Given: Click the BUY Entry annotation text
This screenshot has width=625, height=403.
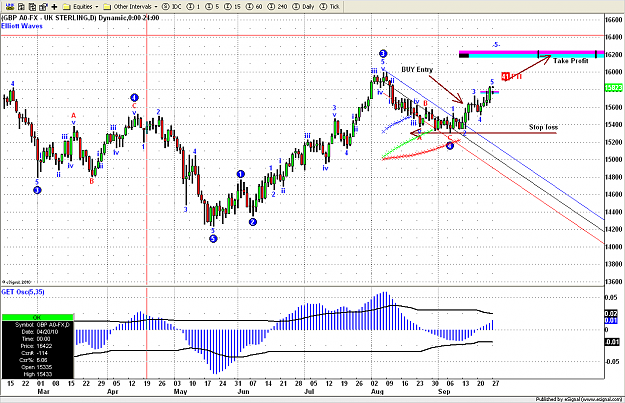Looking at the screenshot, I should click(x=417, y=69).
